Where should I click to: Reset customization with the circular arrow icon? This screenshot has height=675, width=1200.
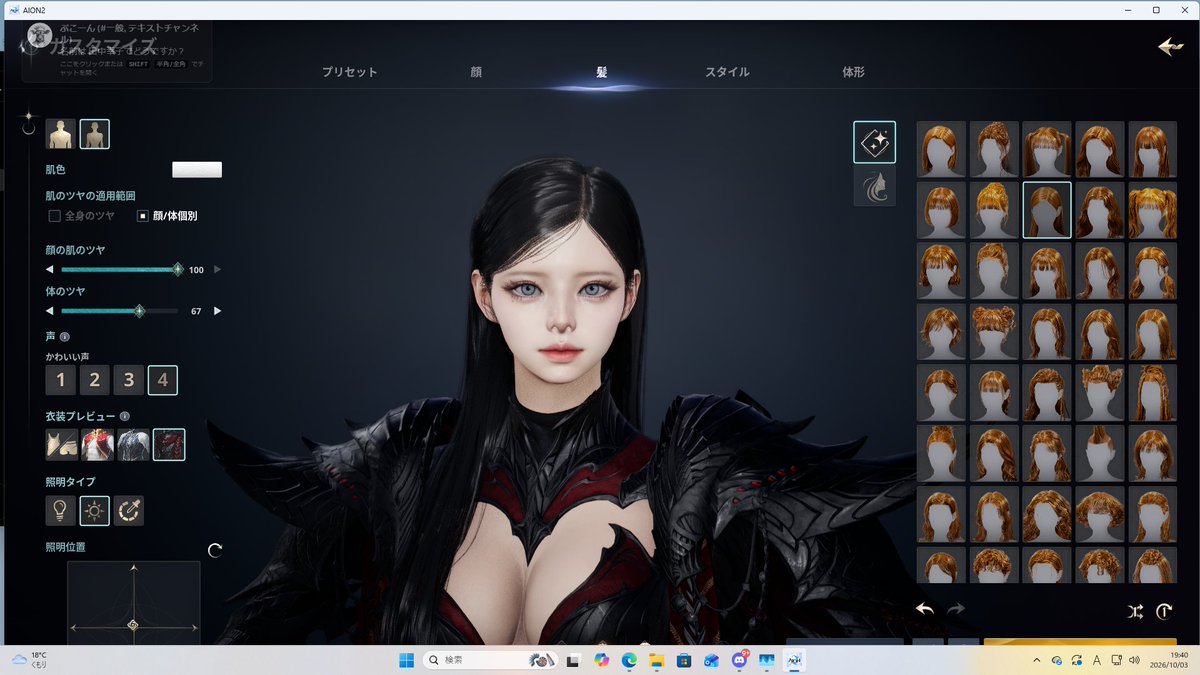coord(1165,611)
